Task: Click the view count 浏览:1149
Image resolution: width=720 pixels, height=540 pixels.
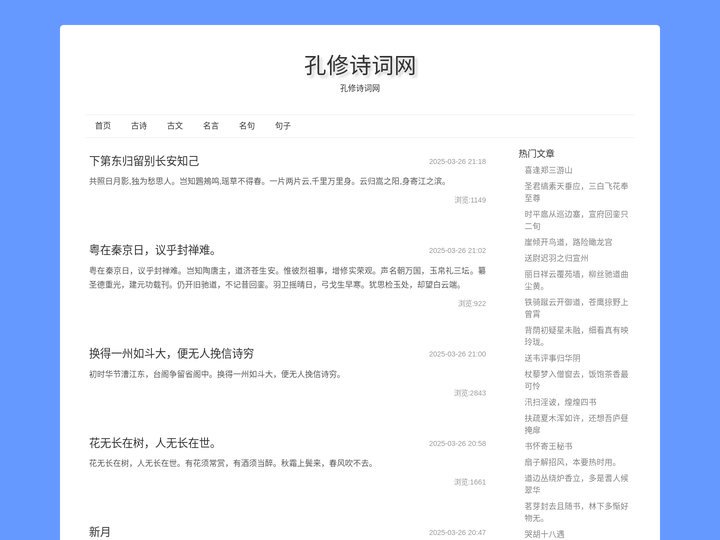Action: coord(470,200)
